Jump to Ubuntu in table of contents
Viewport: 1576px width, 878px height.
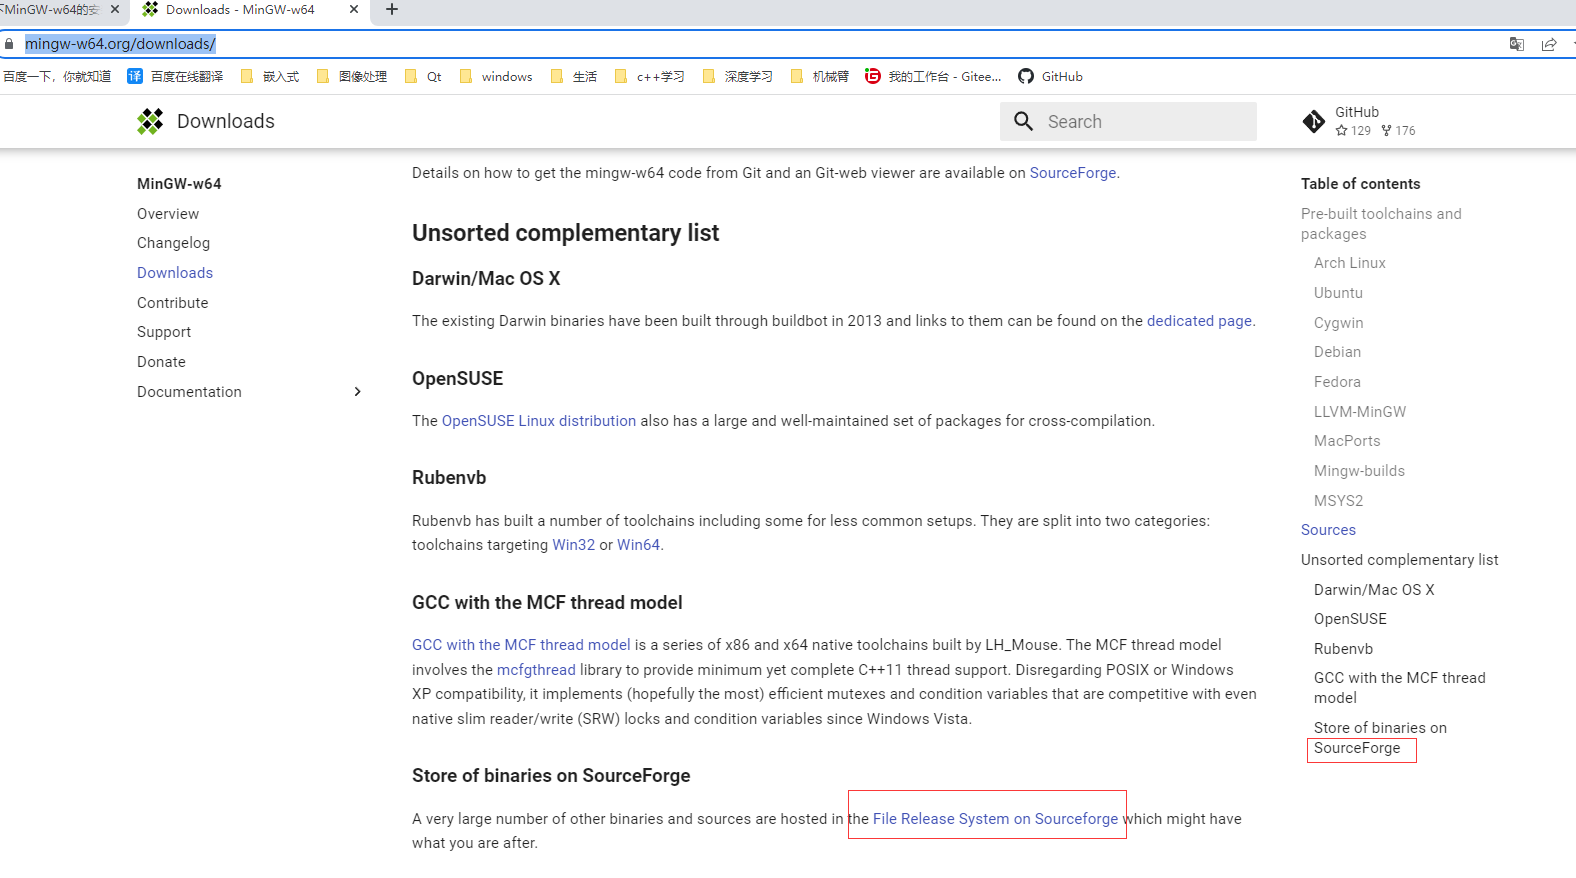point(1338,293)
